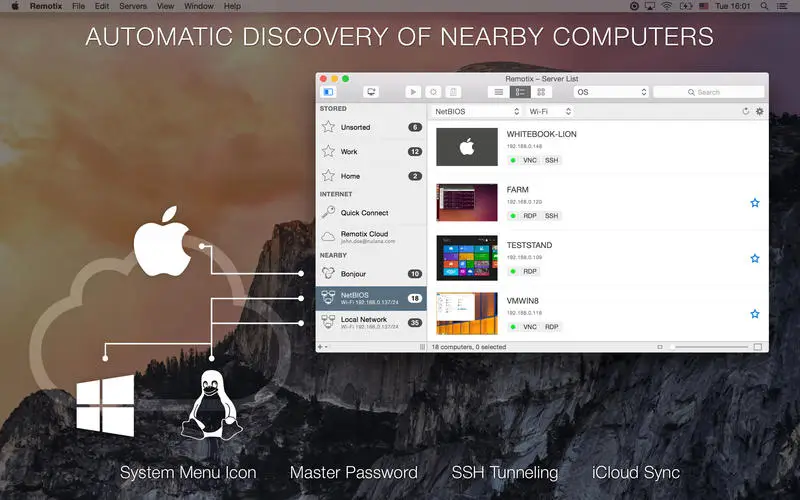Click the Bonjour icon in sidebar
This screenshot has height=500, width=800.
click(328, 273)
